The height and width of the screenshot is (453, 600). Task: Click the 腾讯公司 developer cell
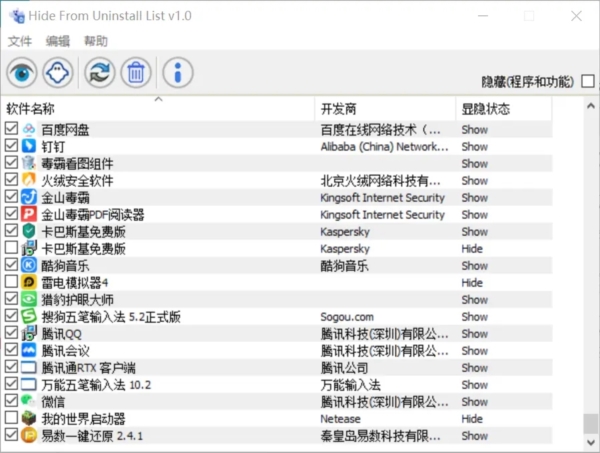click(x=344, y=368)
